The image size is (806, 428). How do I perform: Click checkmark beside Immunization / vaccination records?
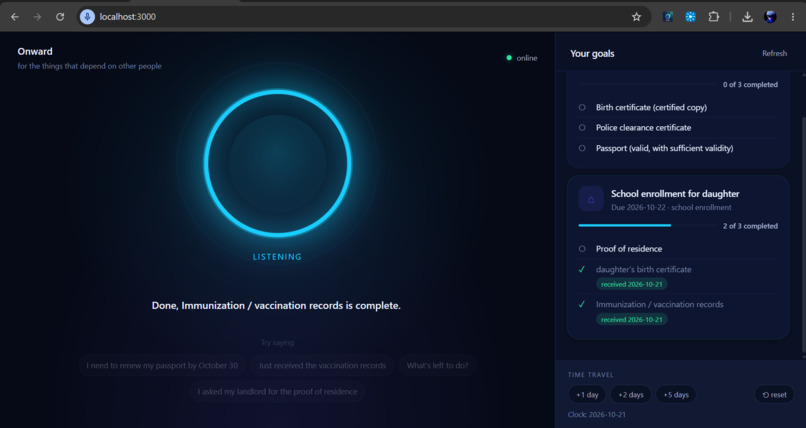[582, 304]
